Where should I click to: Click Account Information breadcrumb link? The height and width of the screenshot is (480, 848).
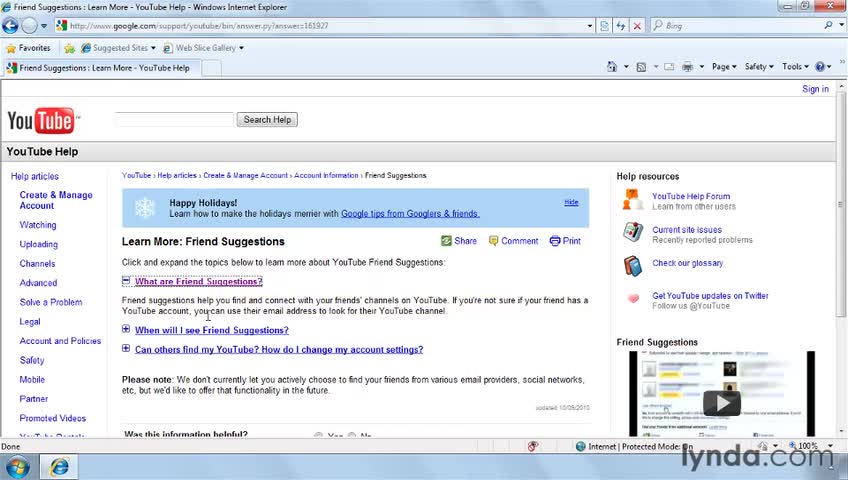tap(326, 176)
